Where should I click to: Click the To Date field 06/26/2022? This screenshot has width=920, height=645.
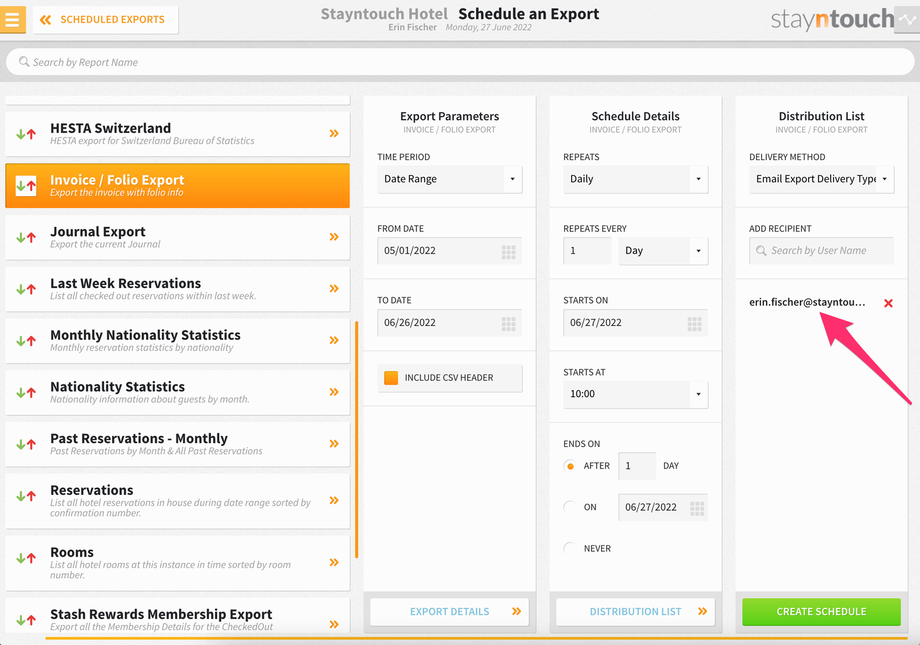click(x=449, y=323)
